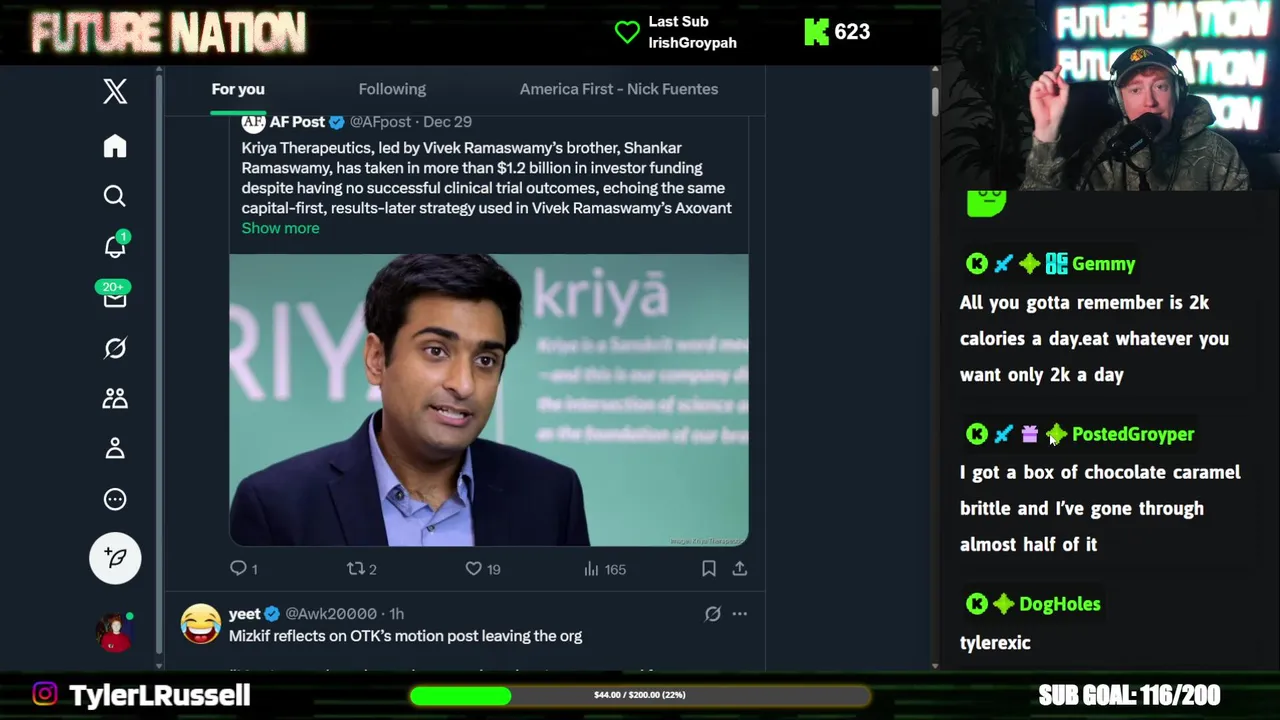Click the X logo icon
The image size is (1280, 720).
pyautogui.click(x=115, y=91)
